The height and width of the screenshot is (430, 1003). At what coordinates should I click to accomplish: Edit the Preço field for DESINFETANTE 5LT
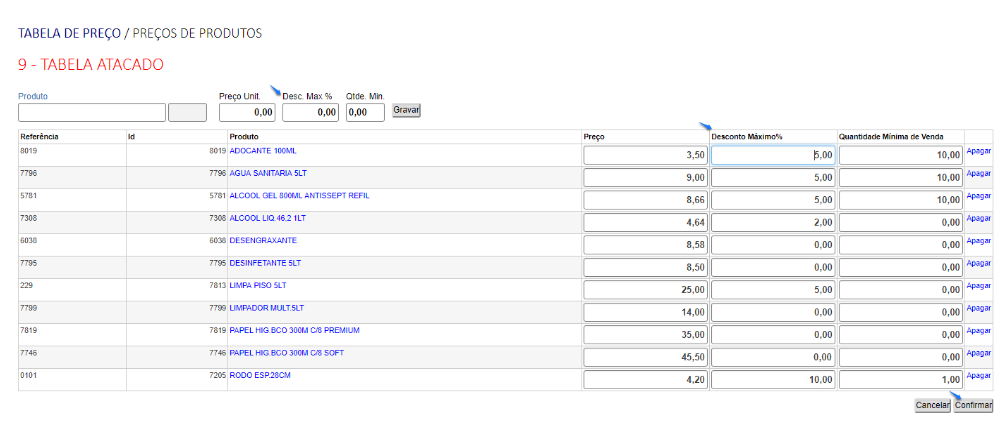pyautogui.click(x=646, y=267)
